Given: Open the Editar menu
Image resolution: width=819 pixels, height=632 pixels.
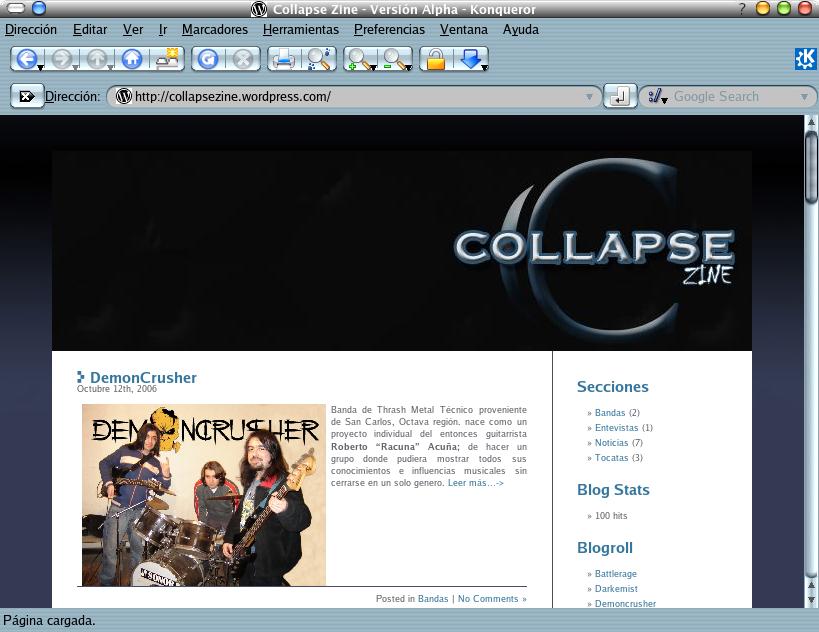Looking at the screenshot, I should pos(90,30).
